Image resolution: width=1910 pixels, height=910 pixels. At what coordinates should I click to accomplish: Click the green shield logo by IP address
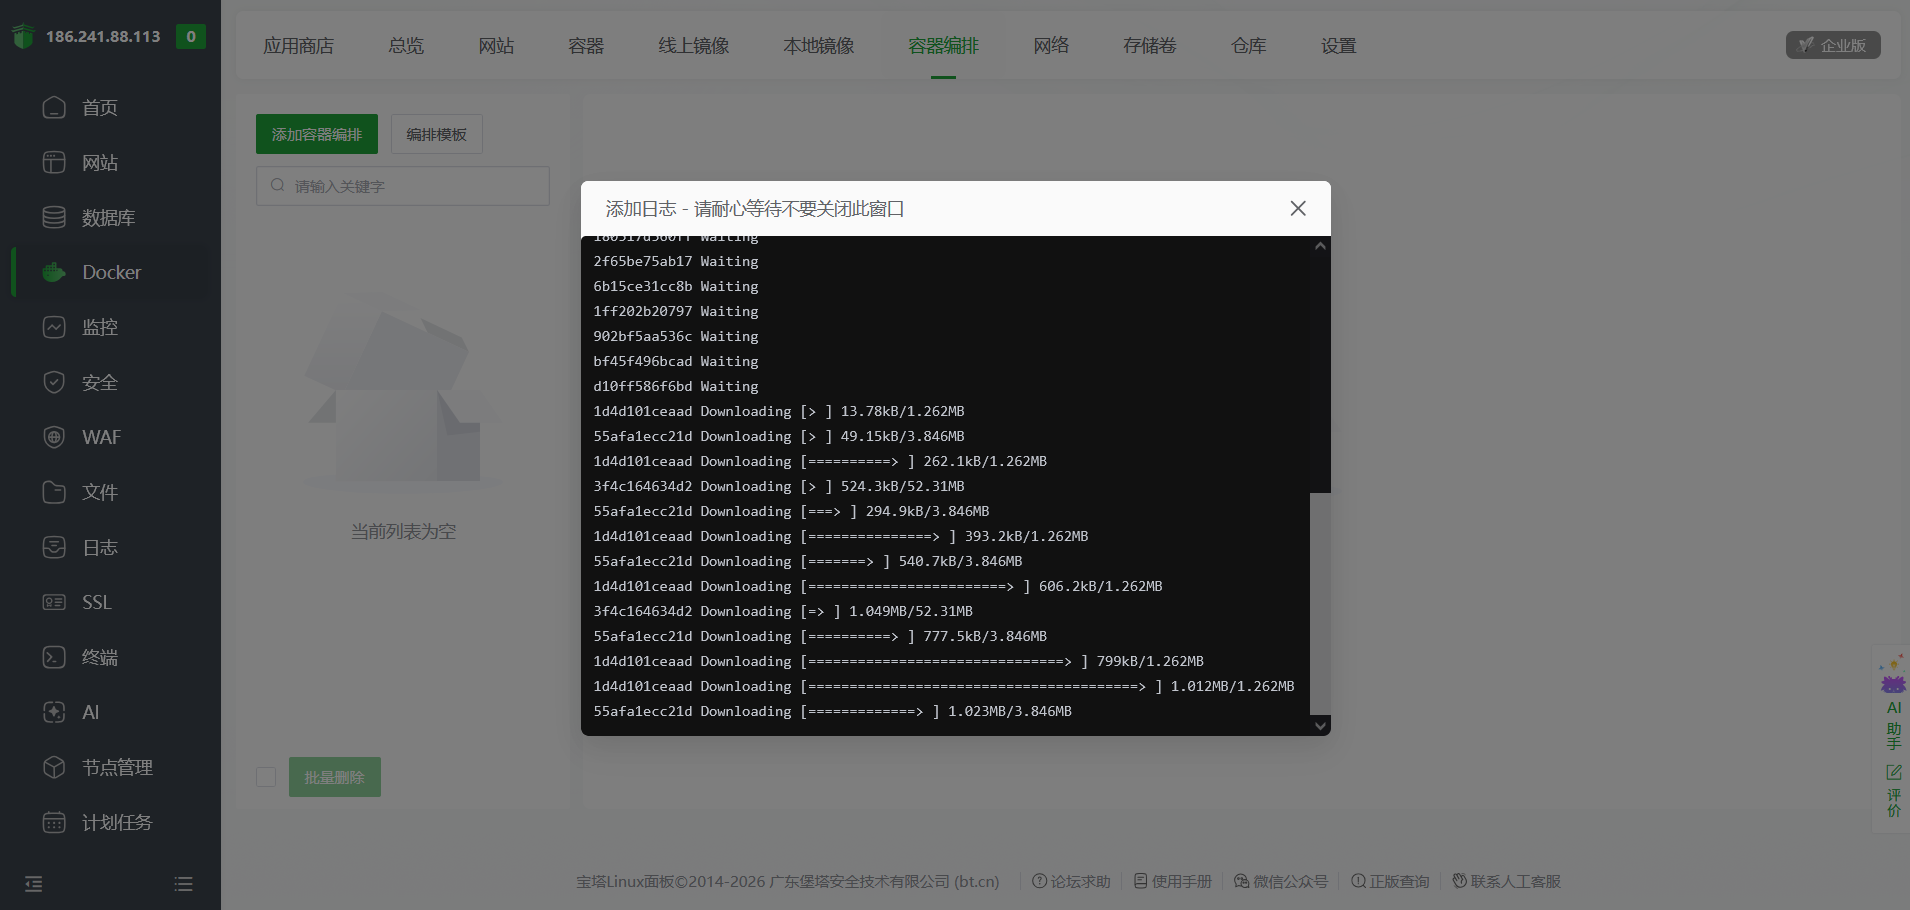pyautogui.click(x=23, y=37)
